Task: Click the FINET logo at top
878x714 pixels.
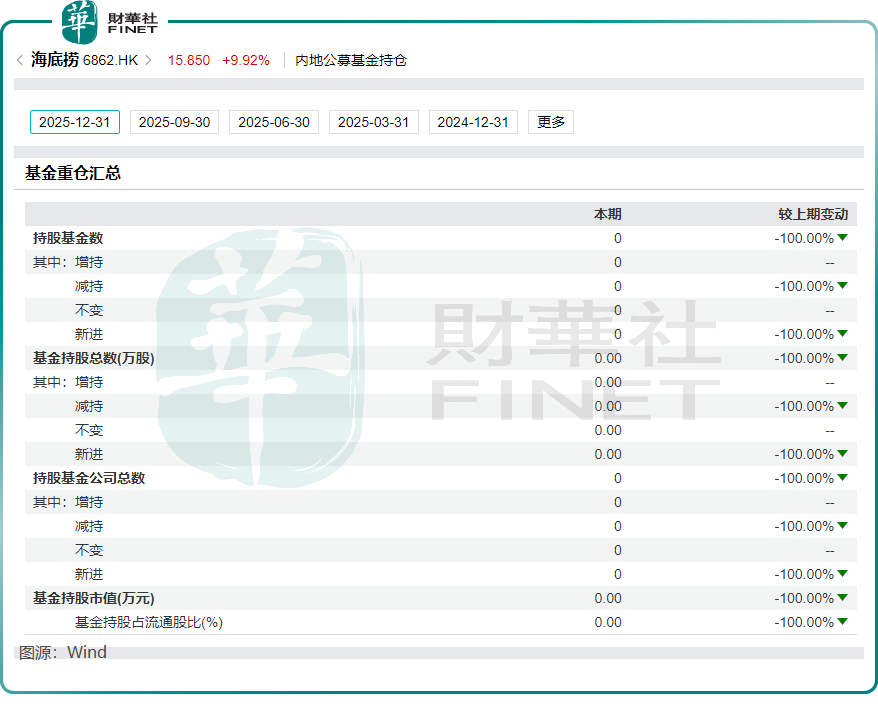Action: click(110, 22)
